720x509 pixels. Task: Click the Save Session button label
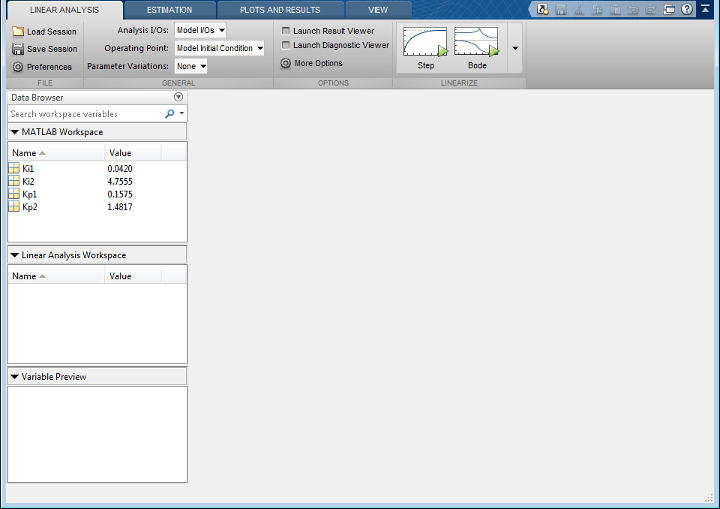click(x=52, y=49)
